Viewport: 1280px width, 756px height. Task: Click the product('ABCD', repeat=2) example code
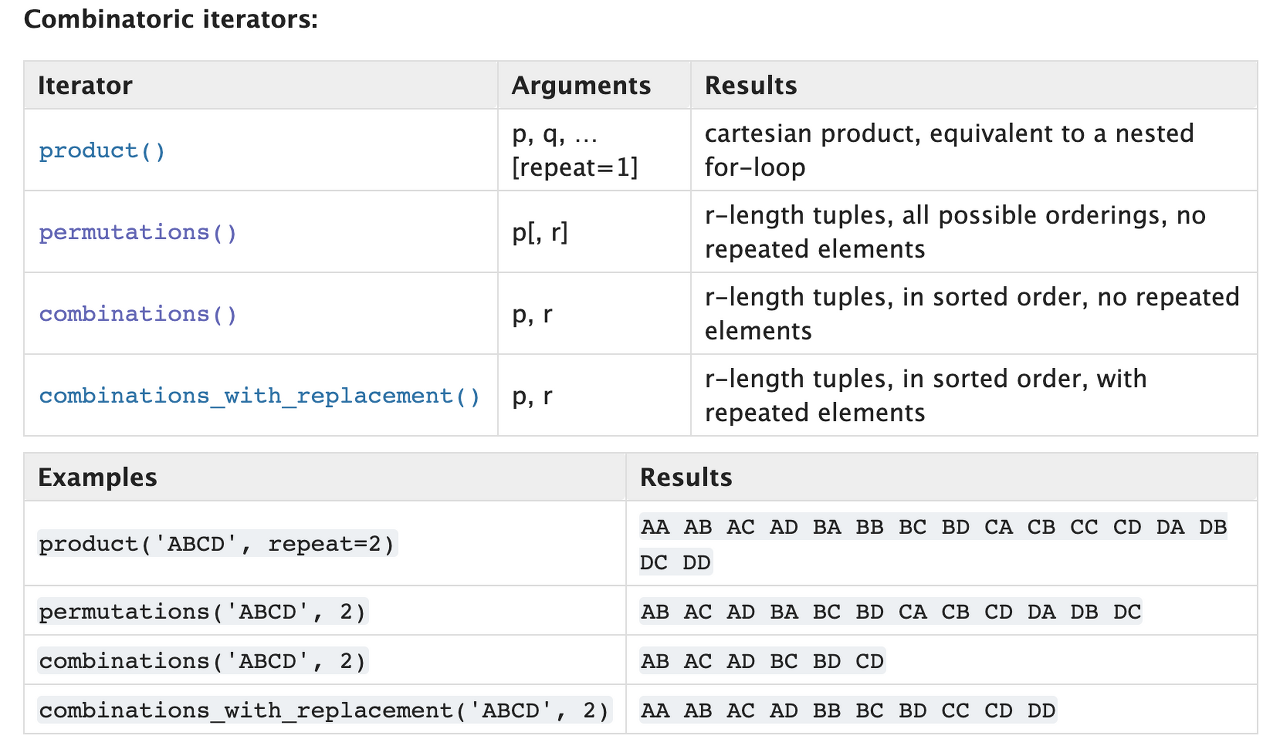click(218, 544)
